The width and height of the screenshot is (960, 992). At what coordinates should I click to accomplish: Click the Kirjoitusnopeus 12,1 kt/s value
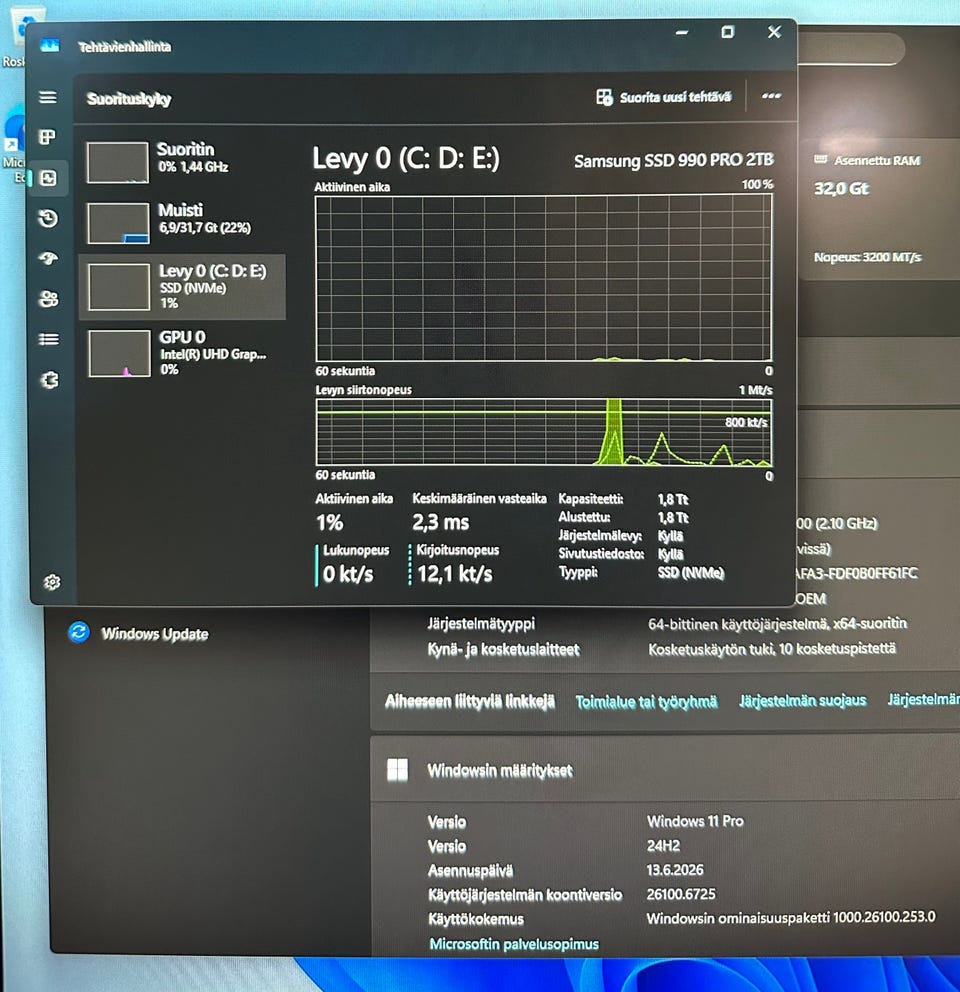(x=454, y=574)
